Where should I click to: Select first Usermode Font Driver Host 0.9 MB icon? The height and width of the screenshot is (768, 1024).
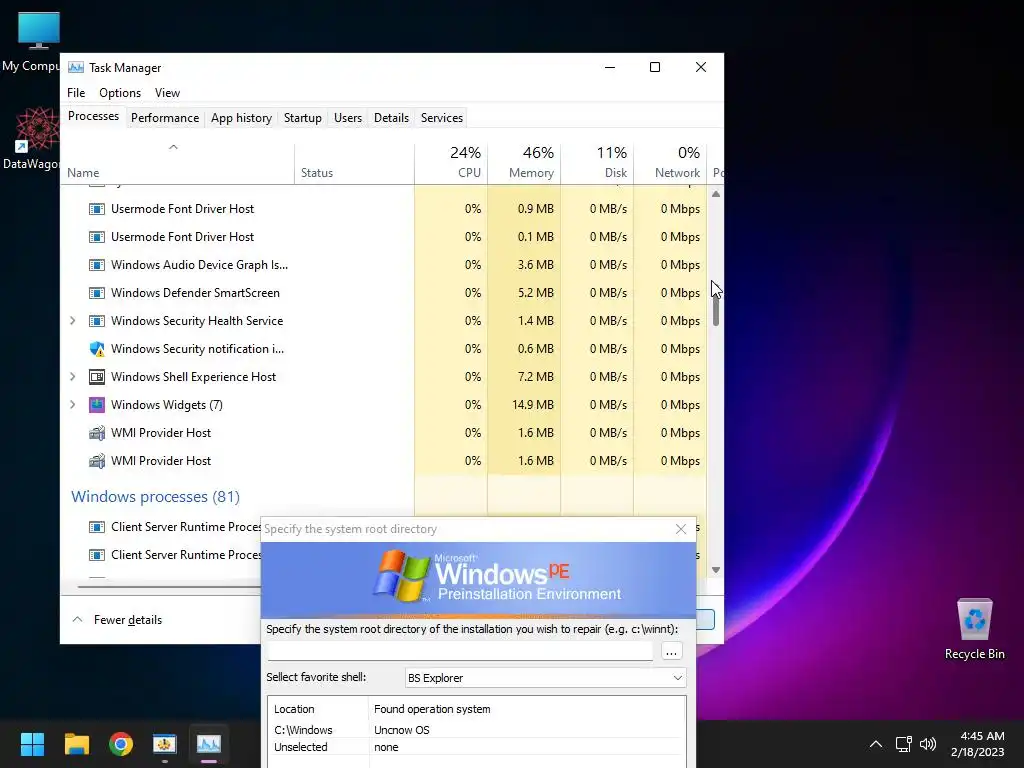[97, 209]
